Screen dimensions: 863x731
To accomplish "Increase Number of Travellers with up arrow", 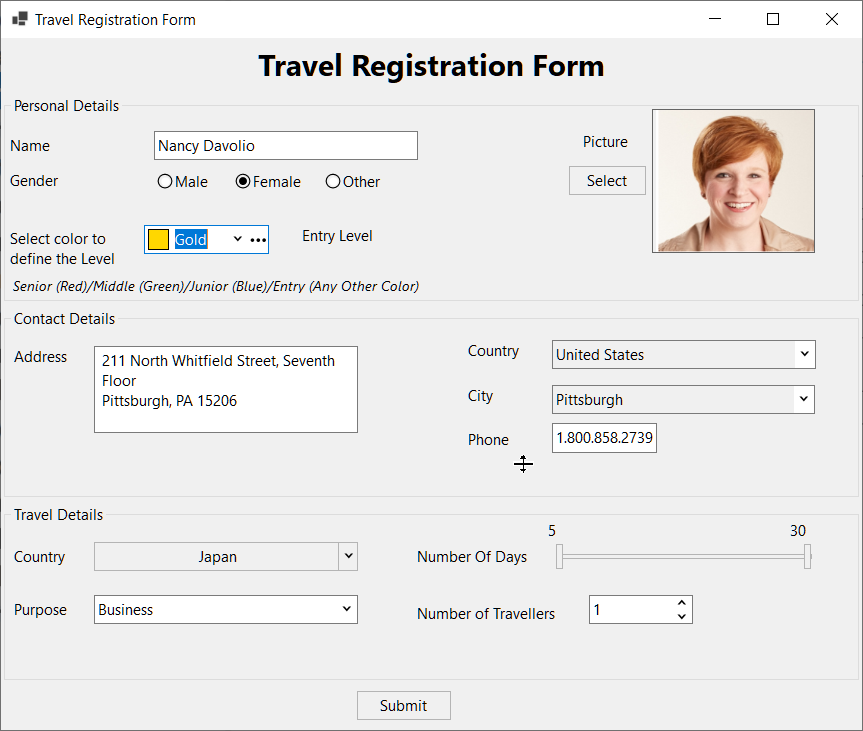I will pos(681,603).
